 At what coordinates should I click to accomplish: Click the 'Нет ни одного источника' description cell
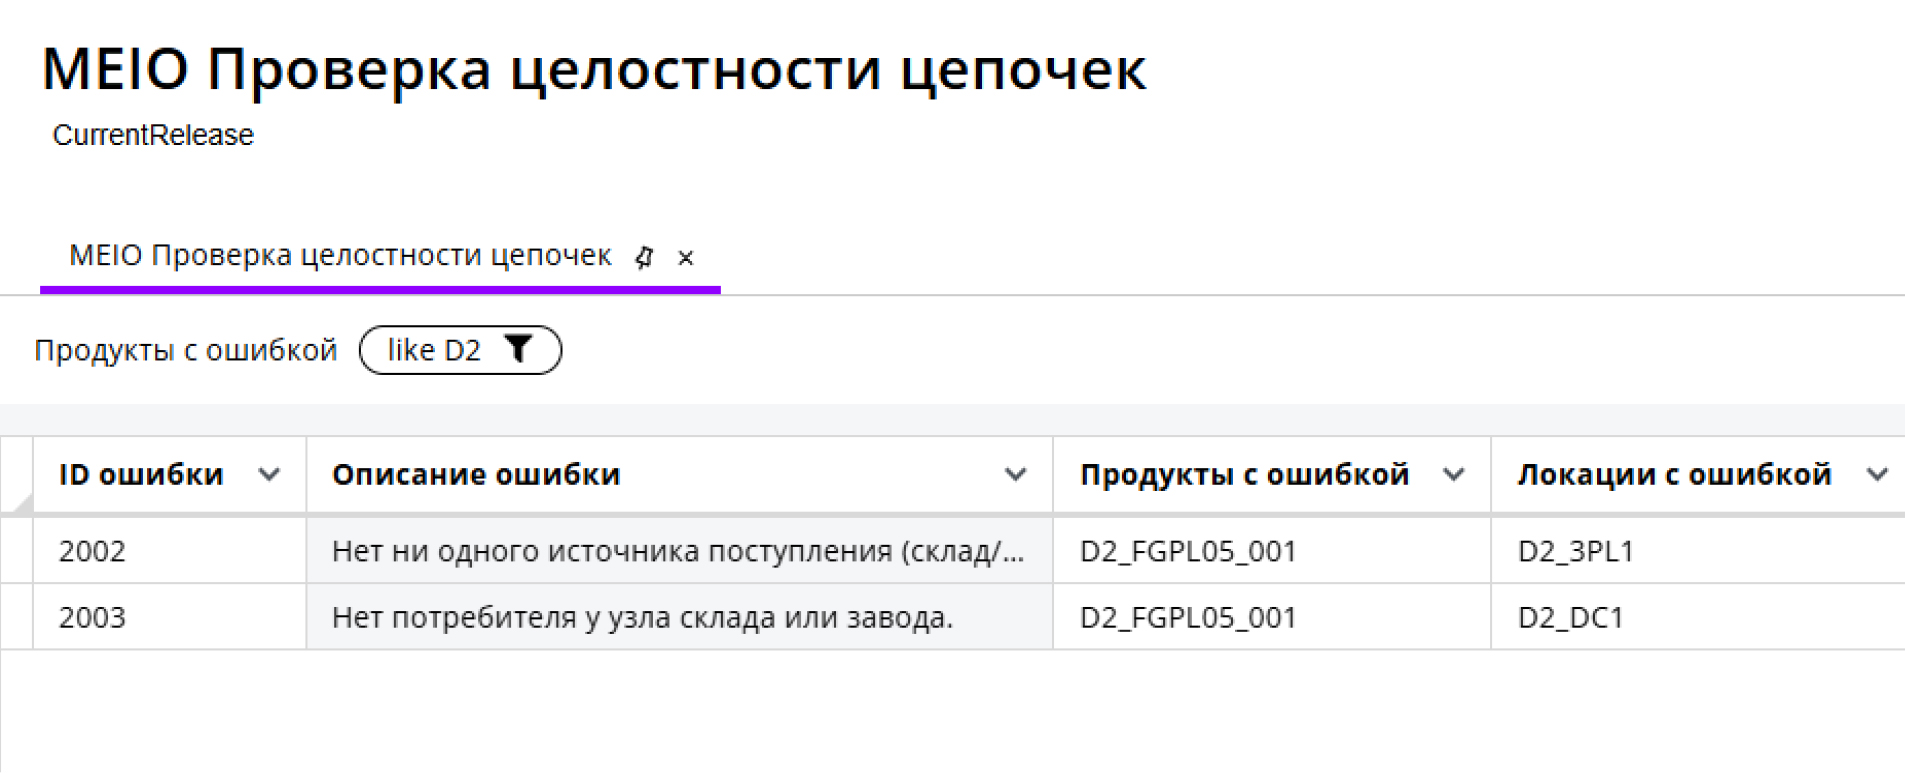pos(678,551)
